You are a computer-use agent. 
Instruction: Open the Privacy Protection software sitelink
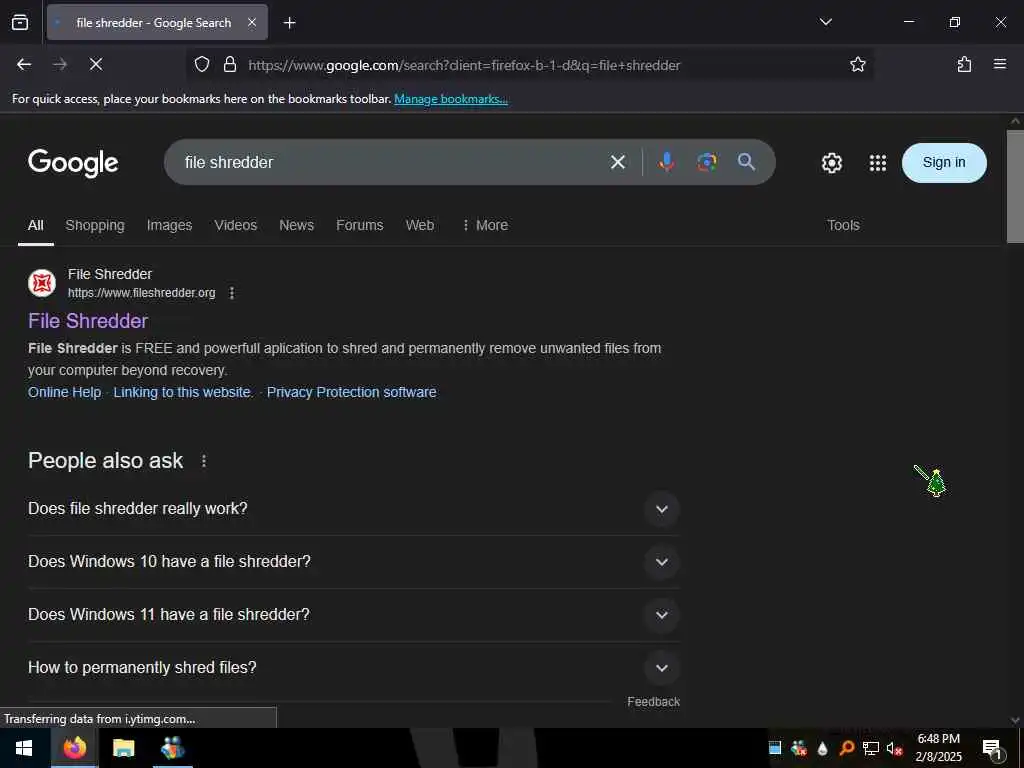(351, 392)
